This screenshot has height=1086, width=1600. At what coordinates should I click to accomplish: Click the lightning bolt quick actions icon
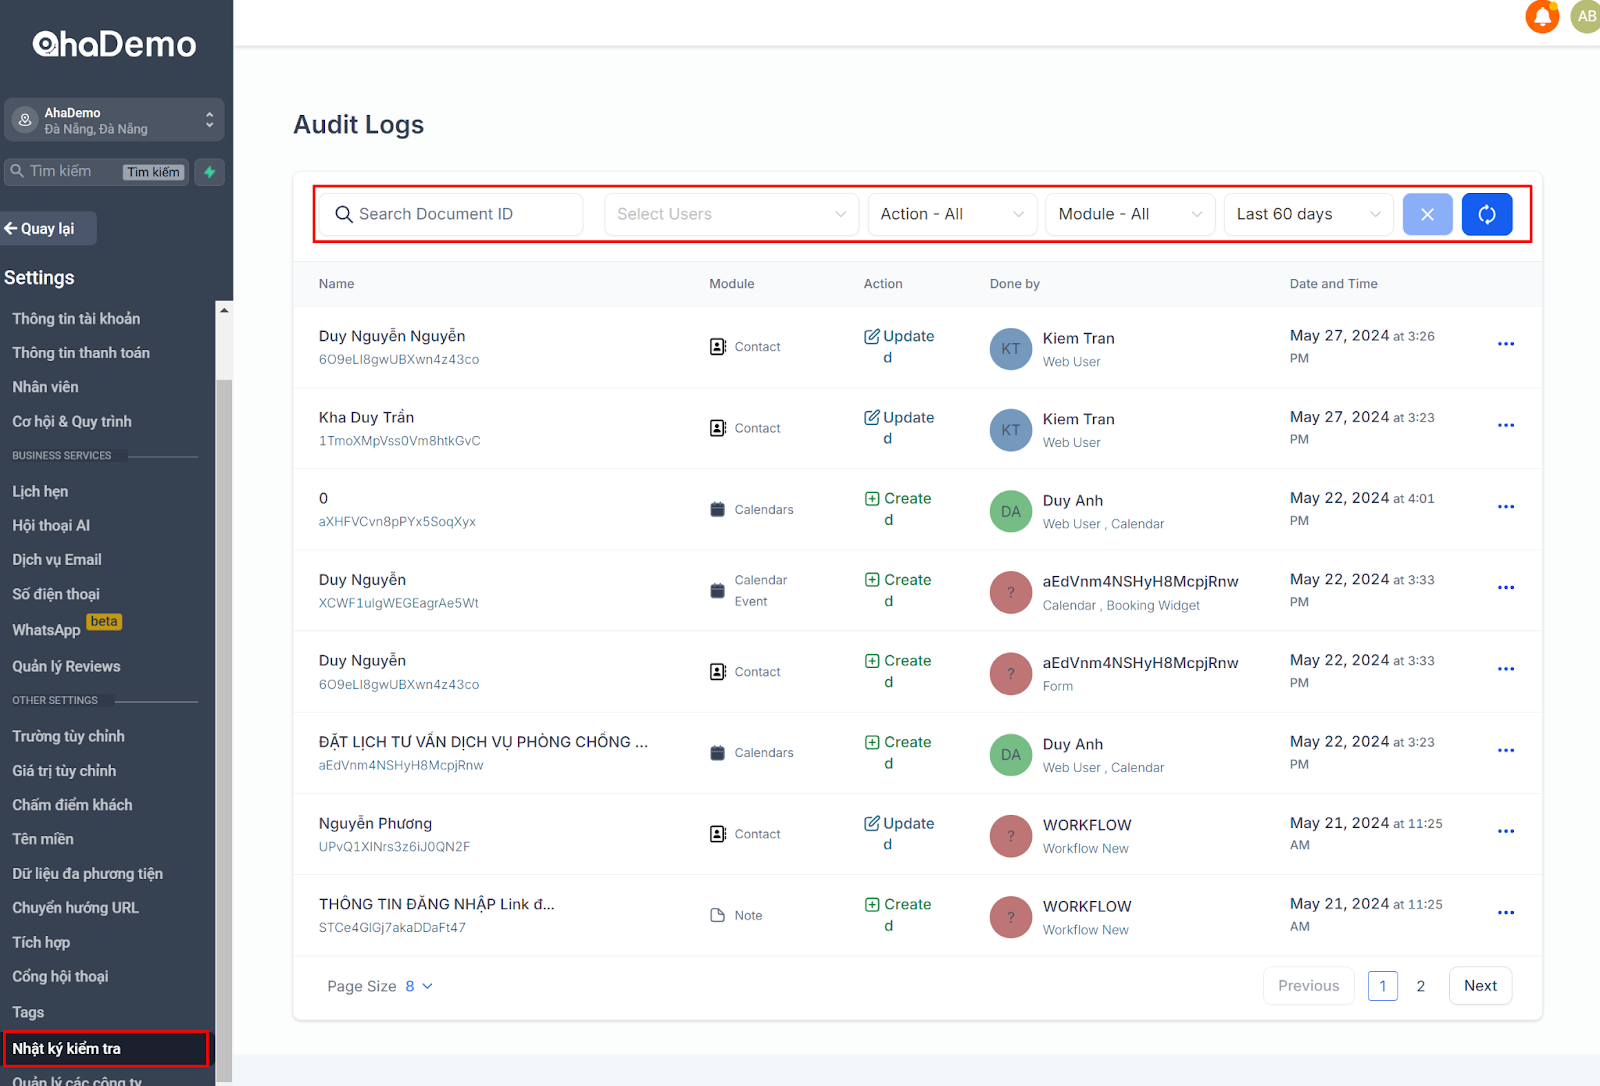[210, 172]
